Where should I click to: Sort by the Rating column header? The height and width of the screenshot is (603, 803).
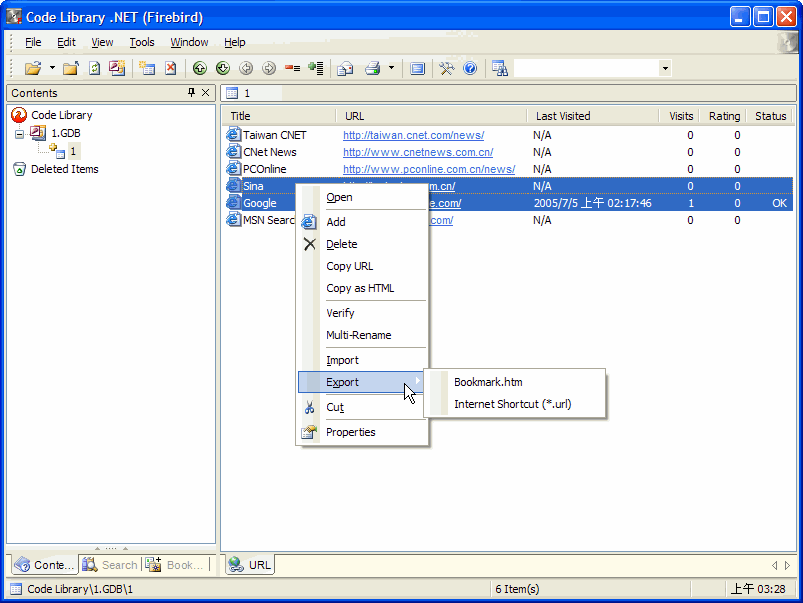click(723, 116)
